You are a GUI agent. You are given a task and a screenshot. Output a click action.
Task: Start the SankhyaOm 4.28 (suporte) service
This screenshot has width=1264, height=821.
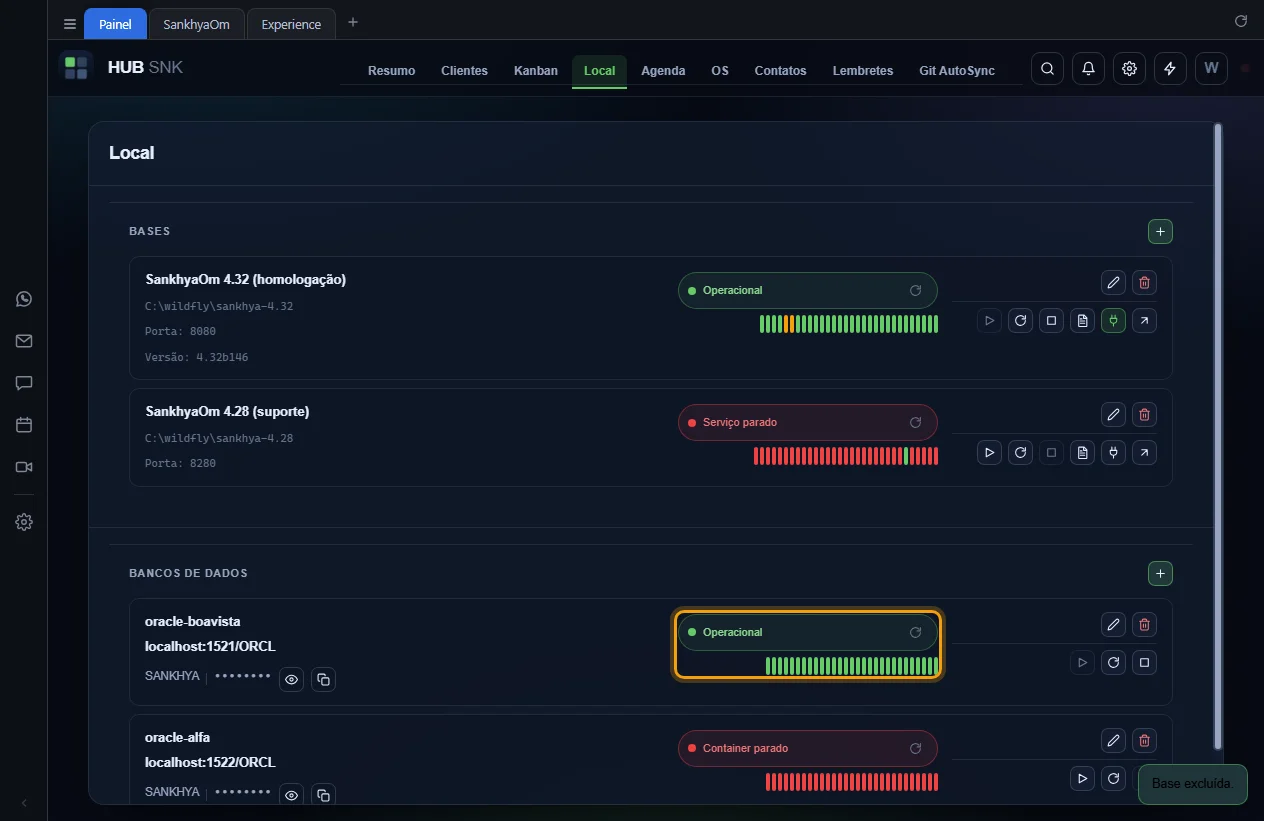pyautogui.click(x=989, y=453)
